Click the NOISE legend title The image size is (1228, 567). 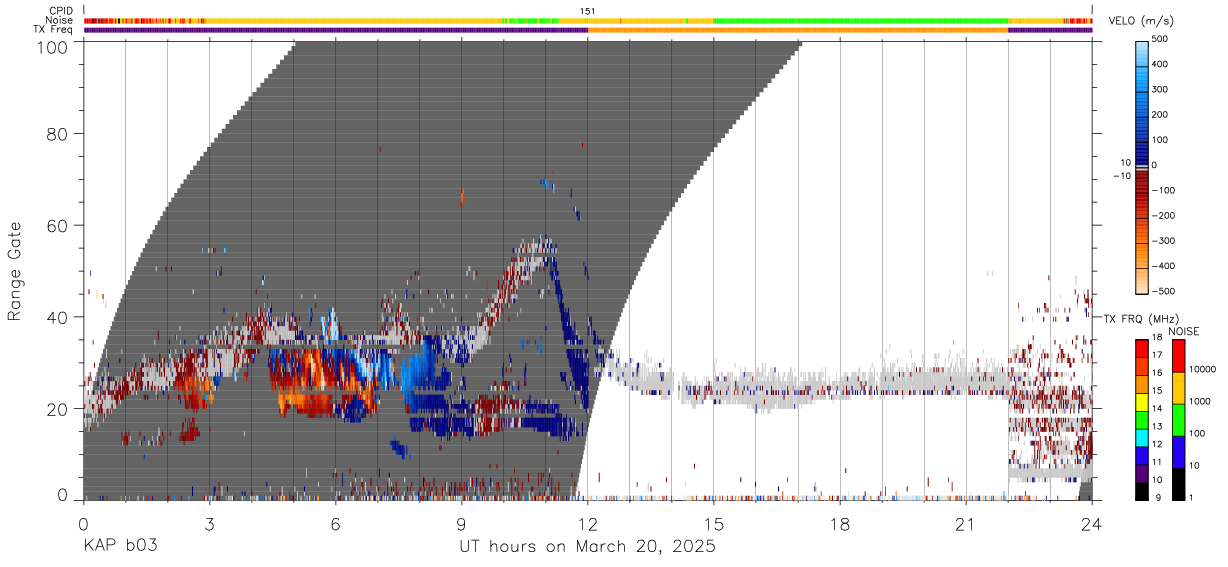coord(1183,331)
